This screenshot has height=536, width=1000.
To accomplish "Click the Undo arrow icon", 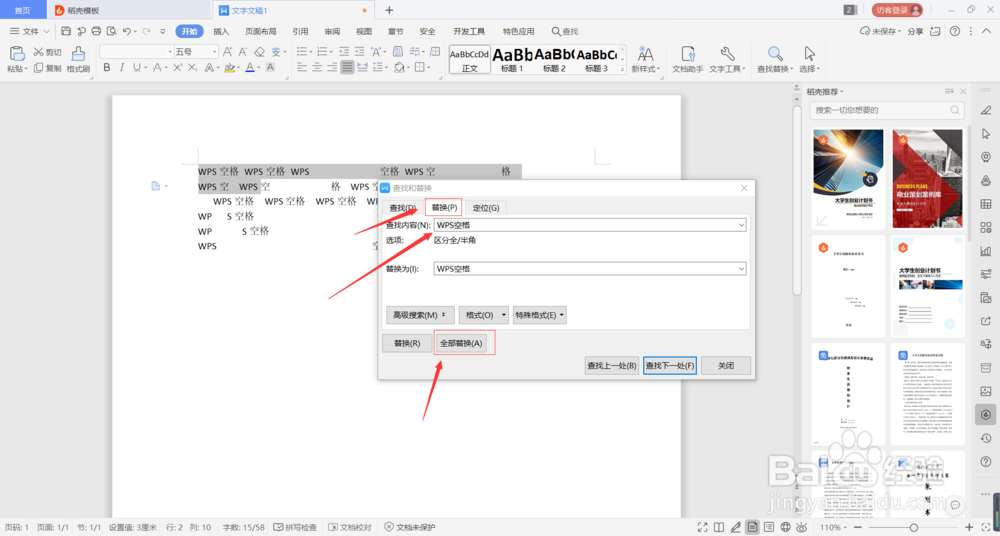I will tap(127, 31).
